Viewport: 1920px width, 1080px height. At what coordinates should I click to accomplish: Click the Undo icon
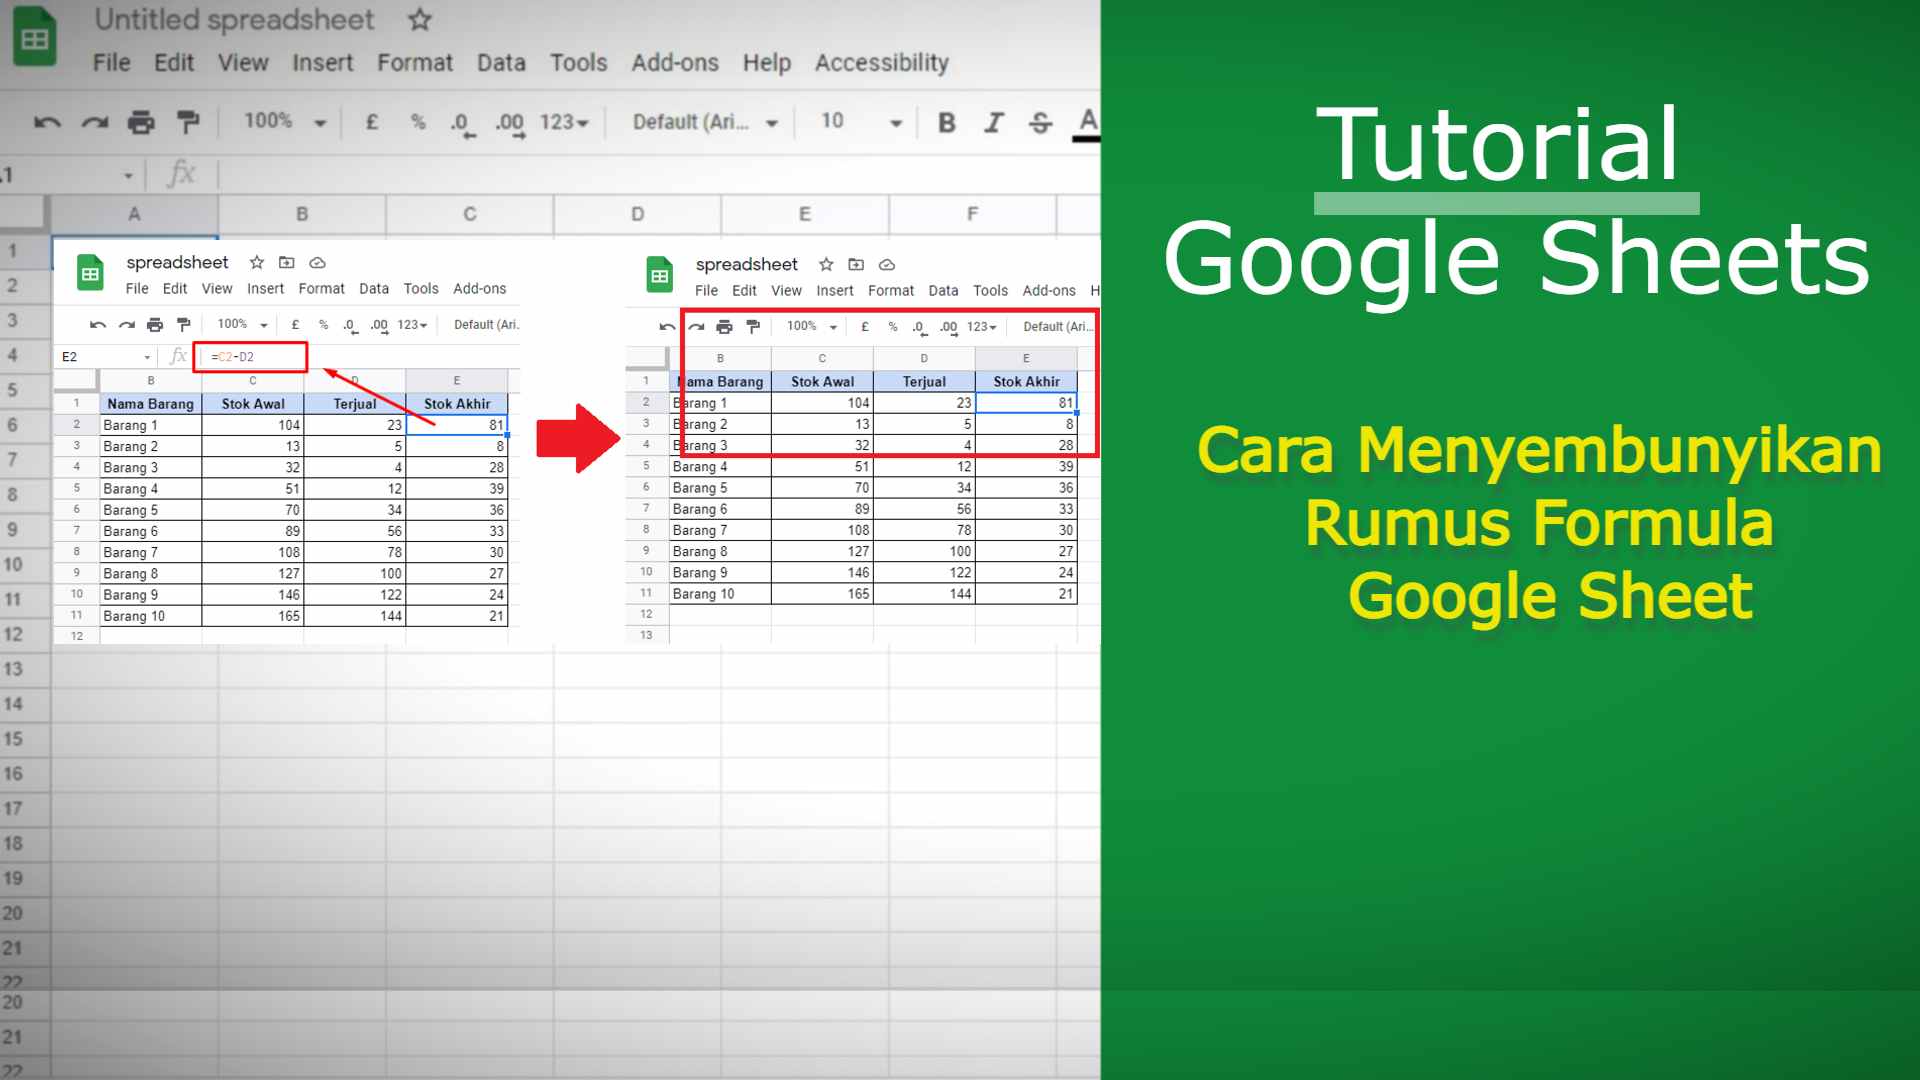(47, 122)
